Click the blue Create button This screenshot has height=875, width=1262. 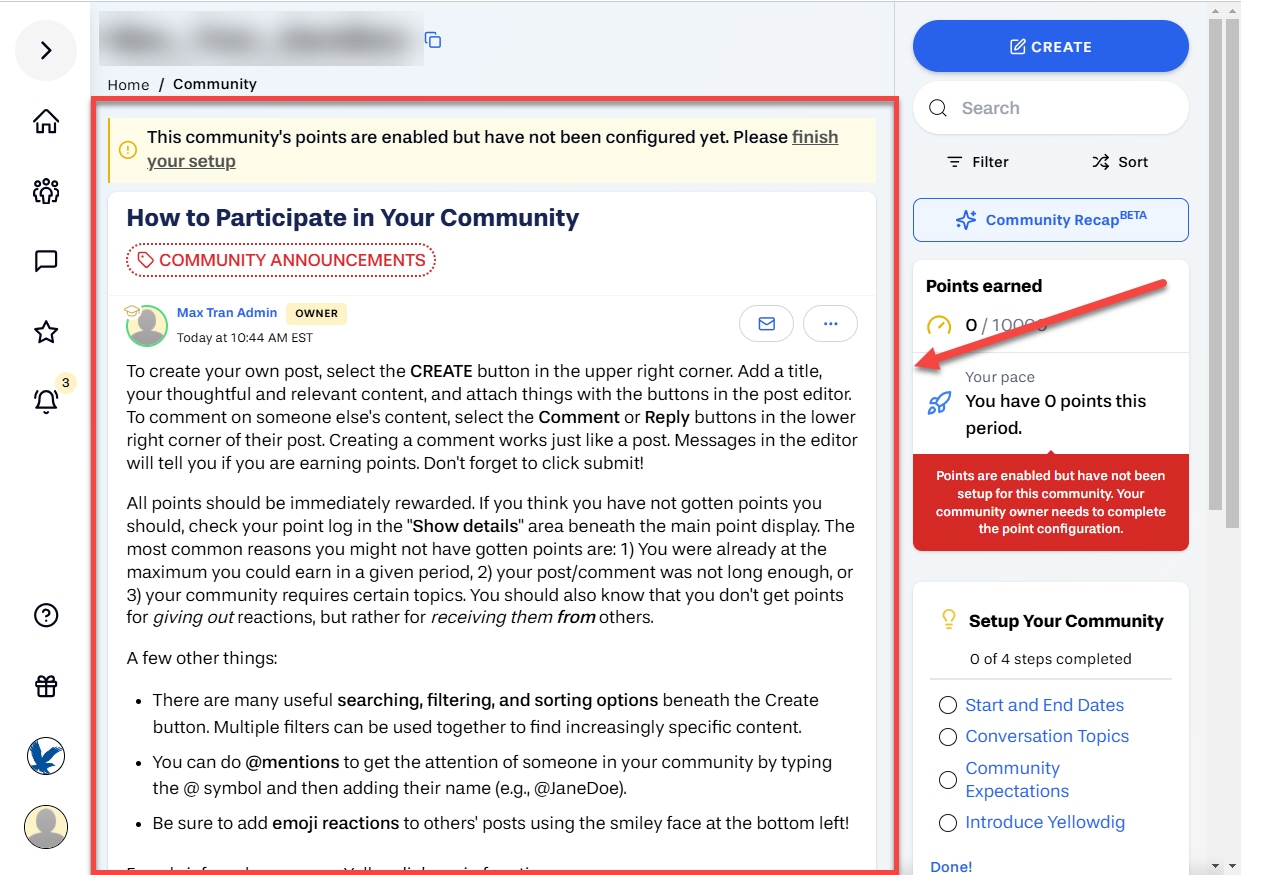click(x=1051, y=47)
